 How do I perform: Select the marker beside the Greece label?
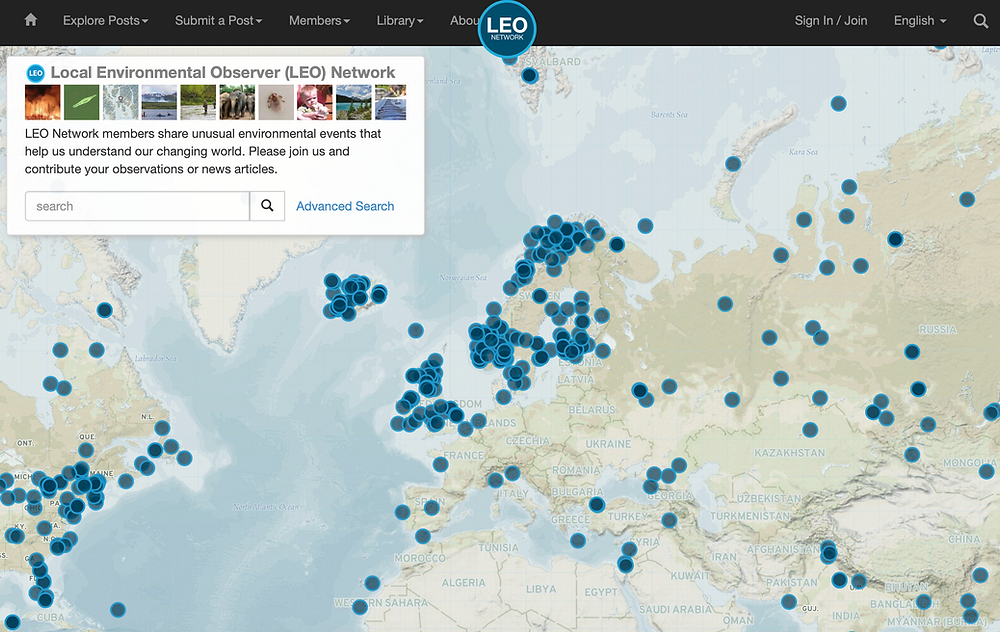click(578, 541)
